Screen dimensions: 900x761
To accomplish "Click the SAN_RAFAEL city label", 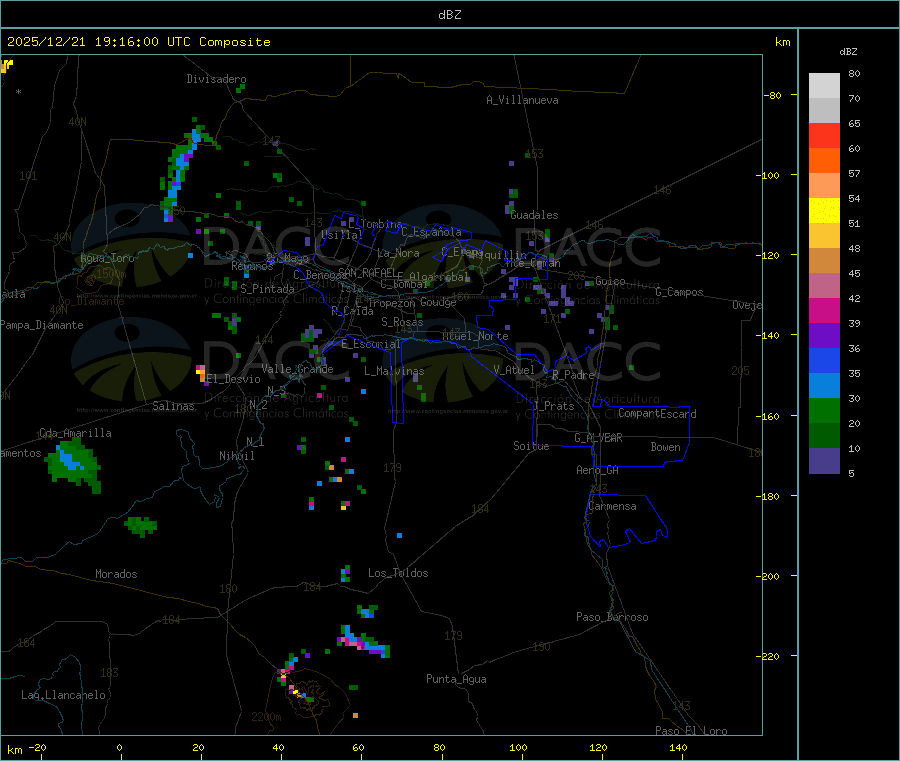I will tap(367, 272).
